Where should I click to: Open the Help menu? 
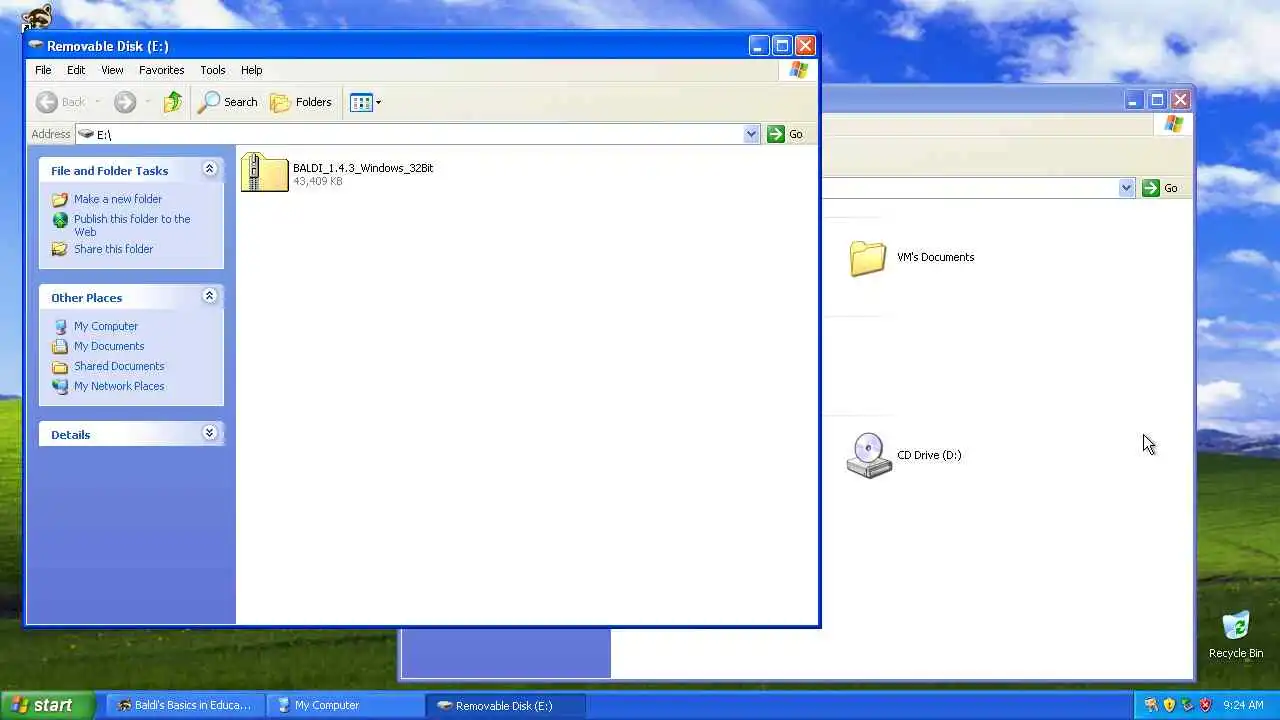point(251,70)
